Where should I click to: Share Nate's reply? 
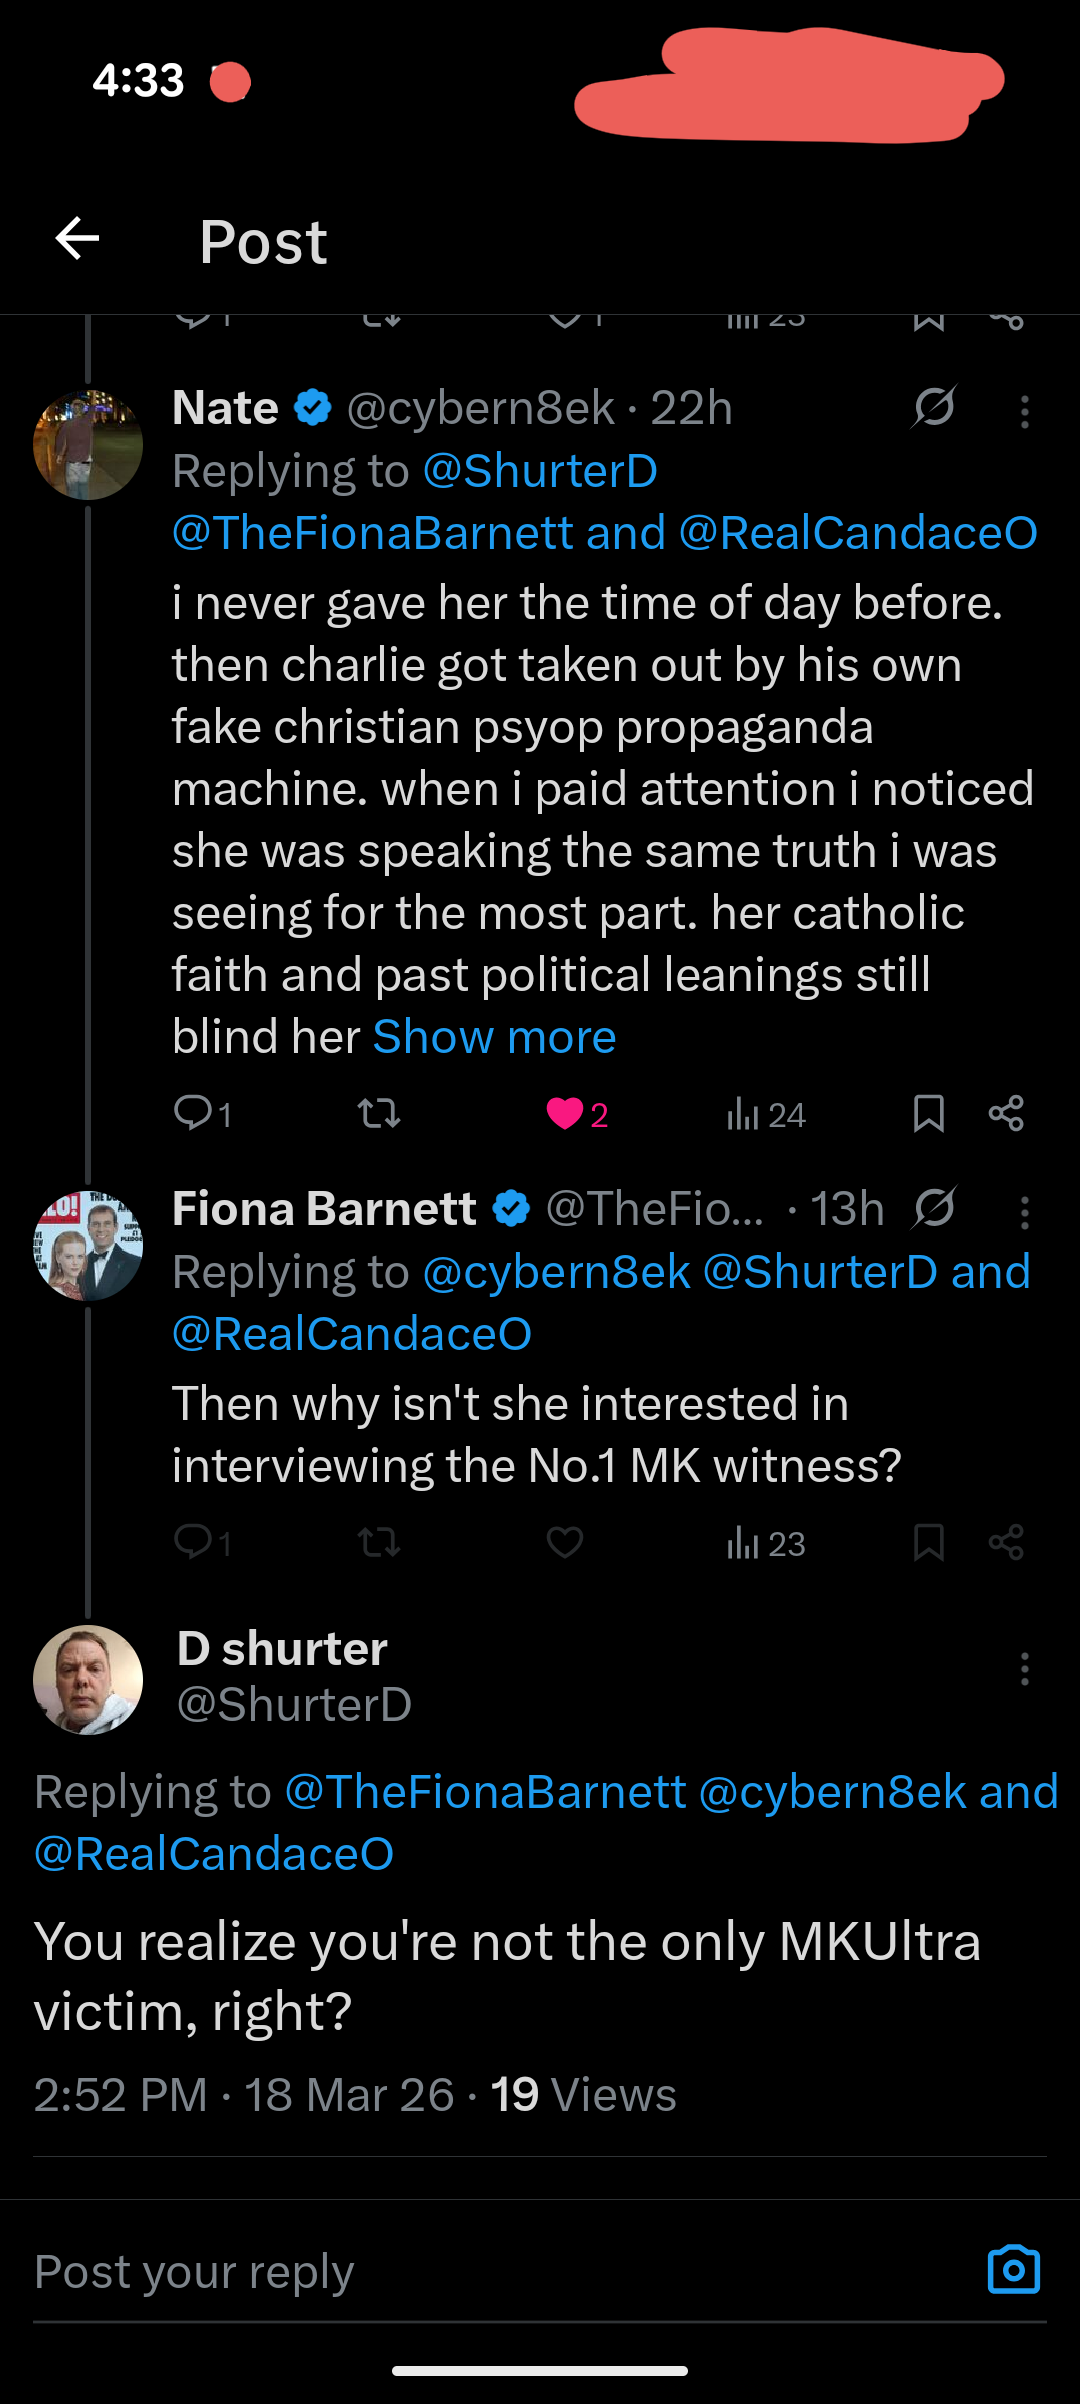point(1006,1113)
